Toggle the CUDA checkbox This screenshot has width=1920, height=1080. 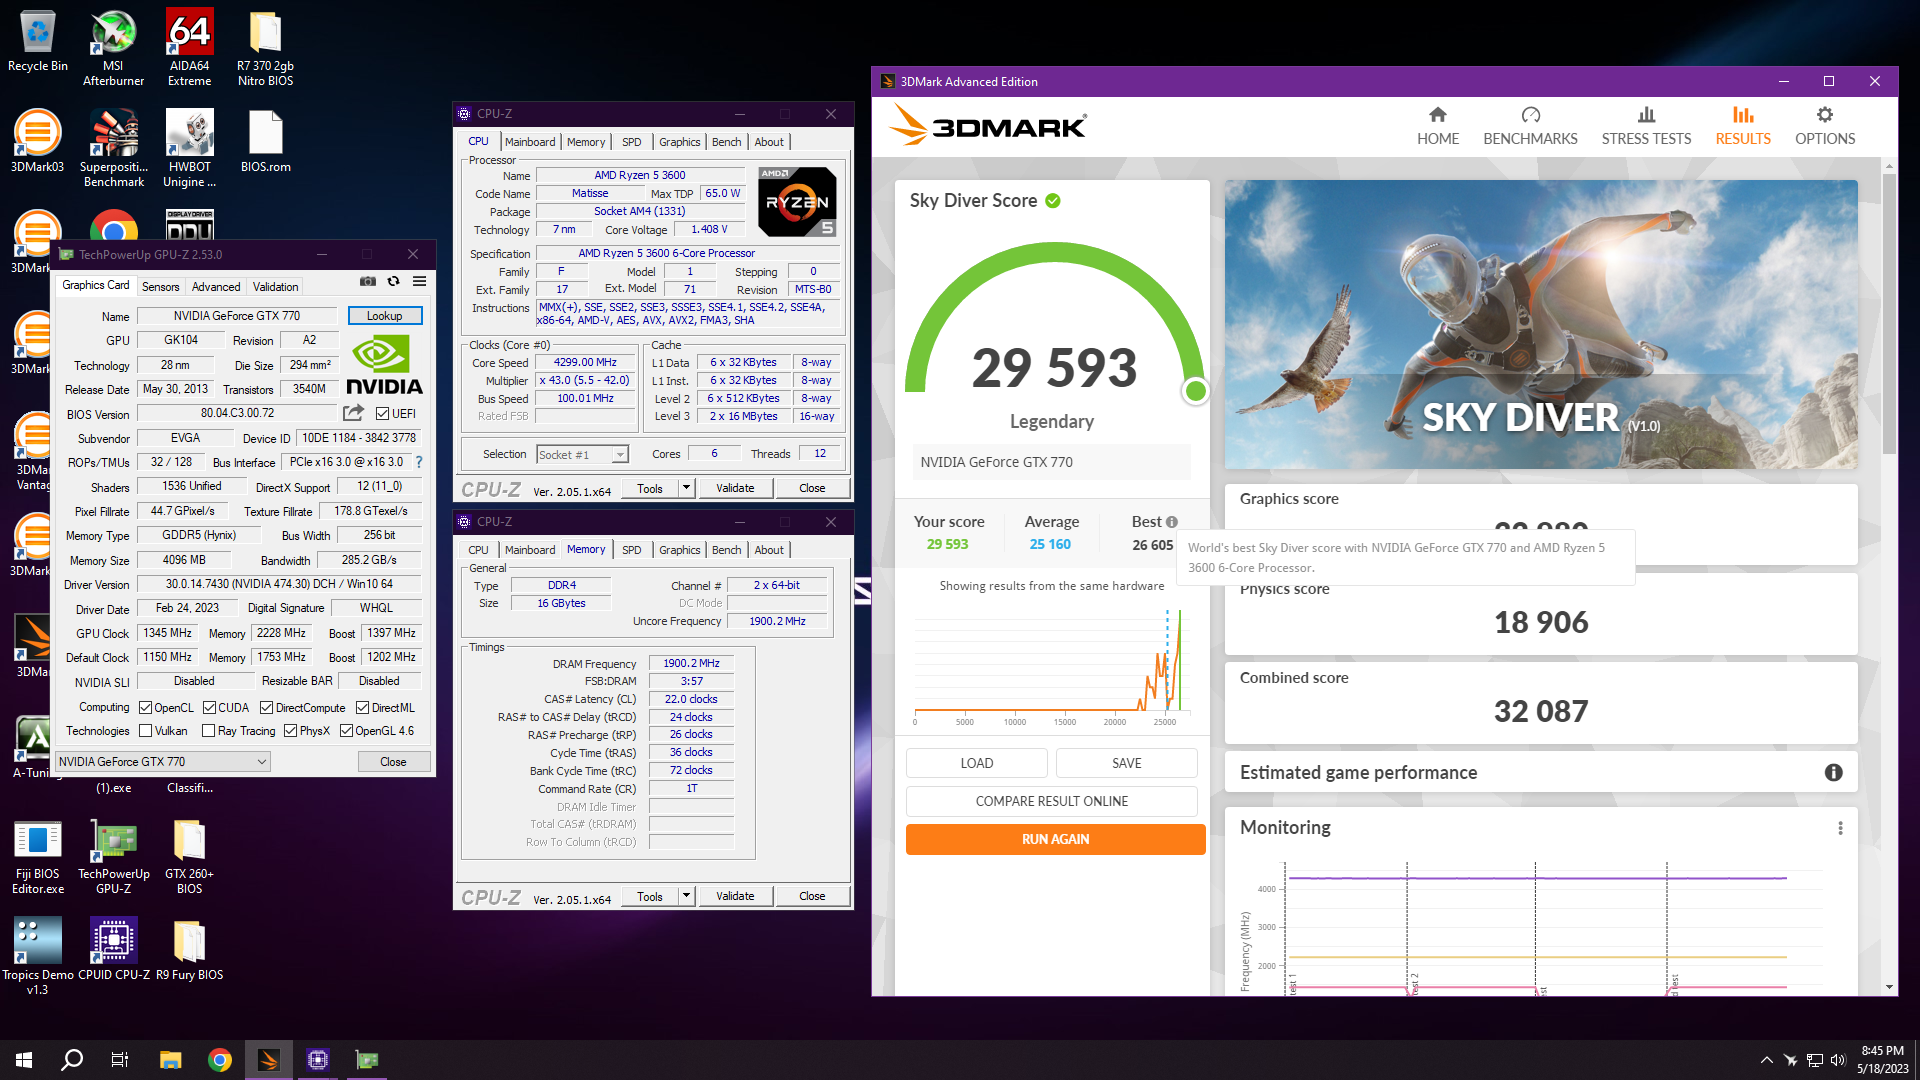tap(210, 708)
